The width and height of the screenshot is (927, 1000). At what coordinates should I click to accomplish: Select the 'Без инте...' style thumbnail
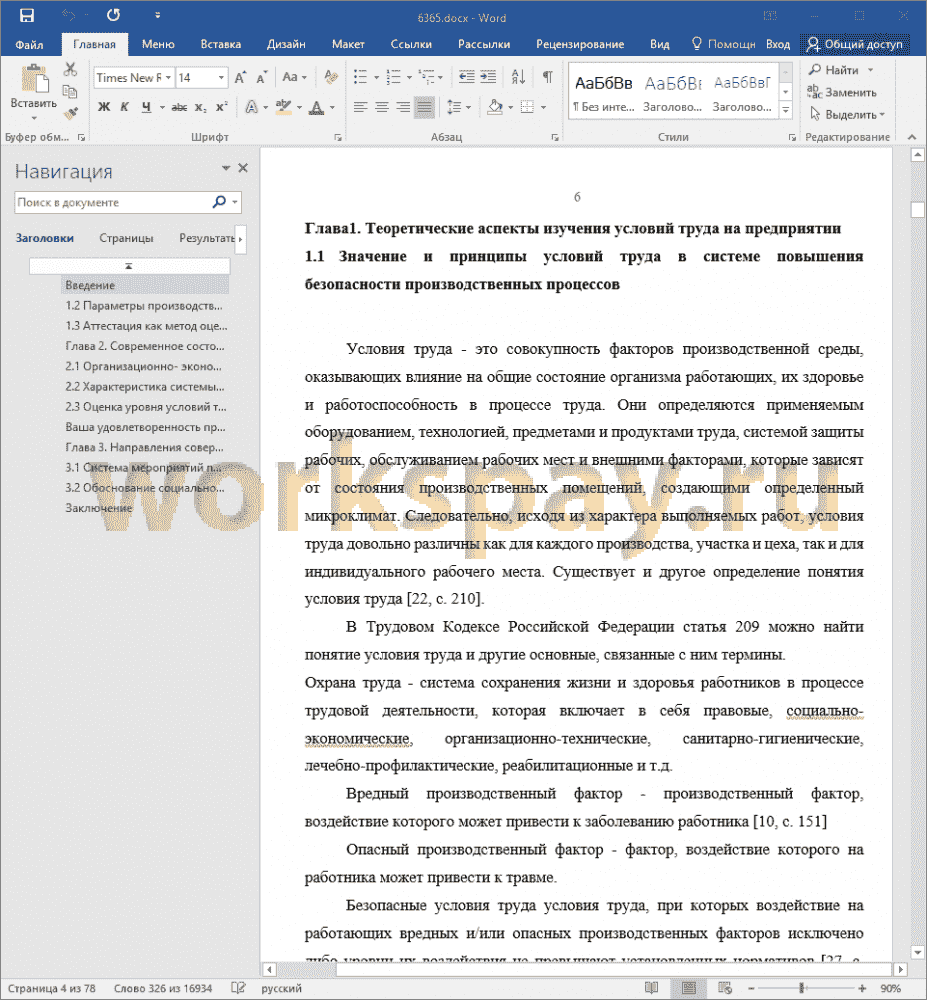tap(604, 91)
